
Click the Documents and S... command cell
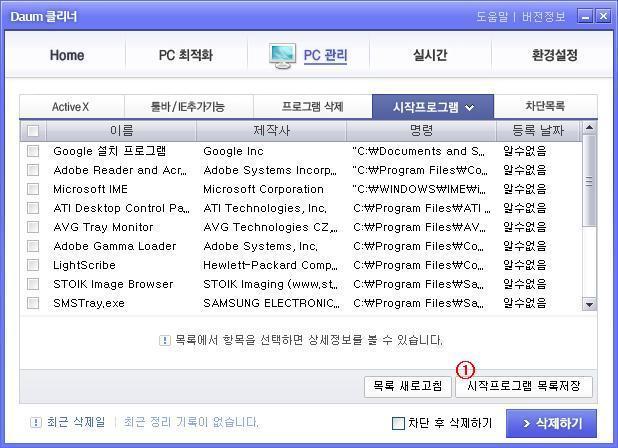[x=419, y=151]
